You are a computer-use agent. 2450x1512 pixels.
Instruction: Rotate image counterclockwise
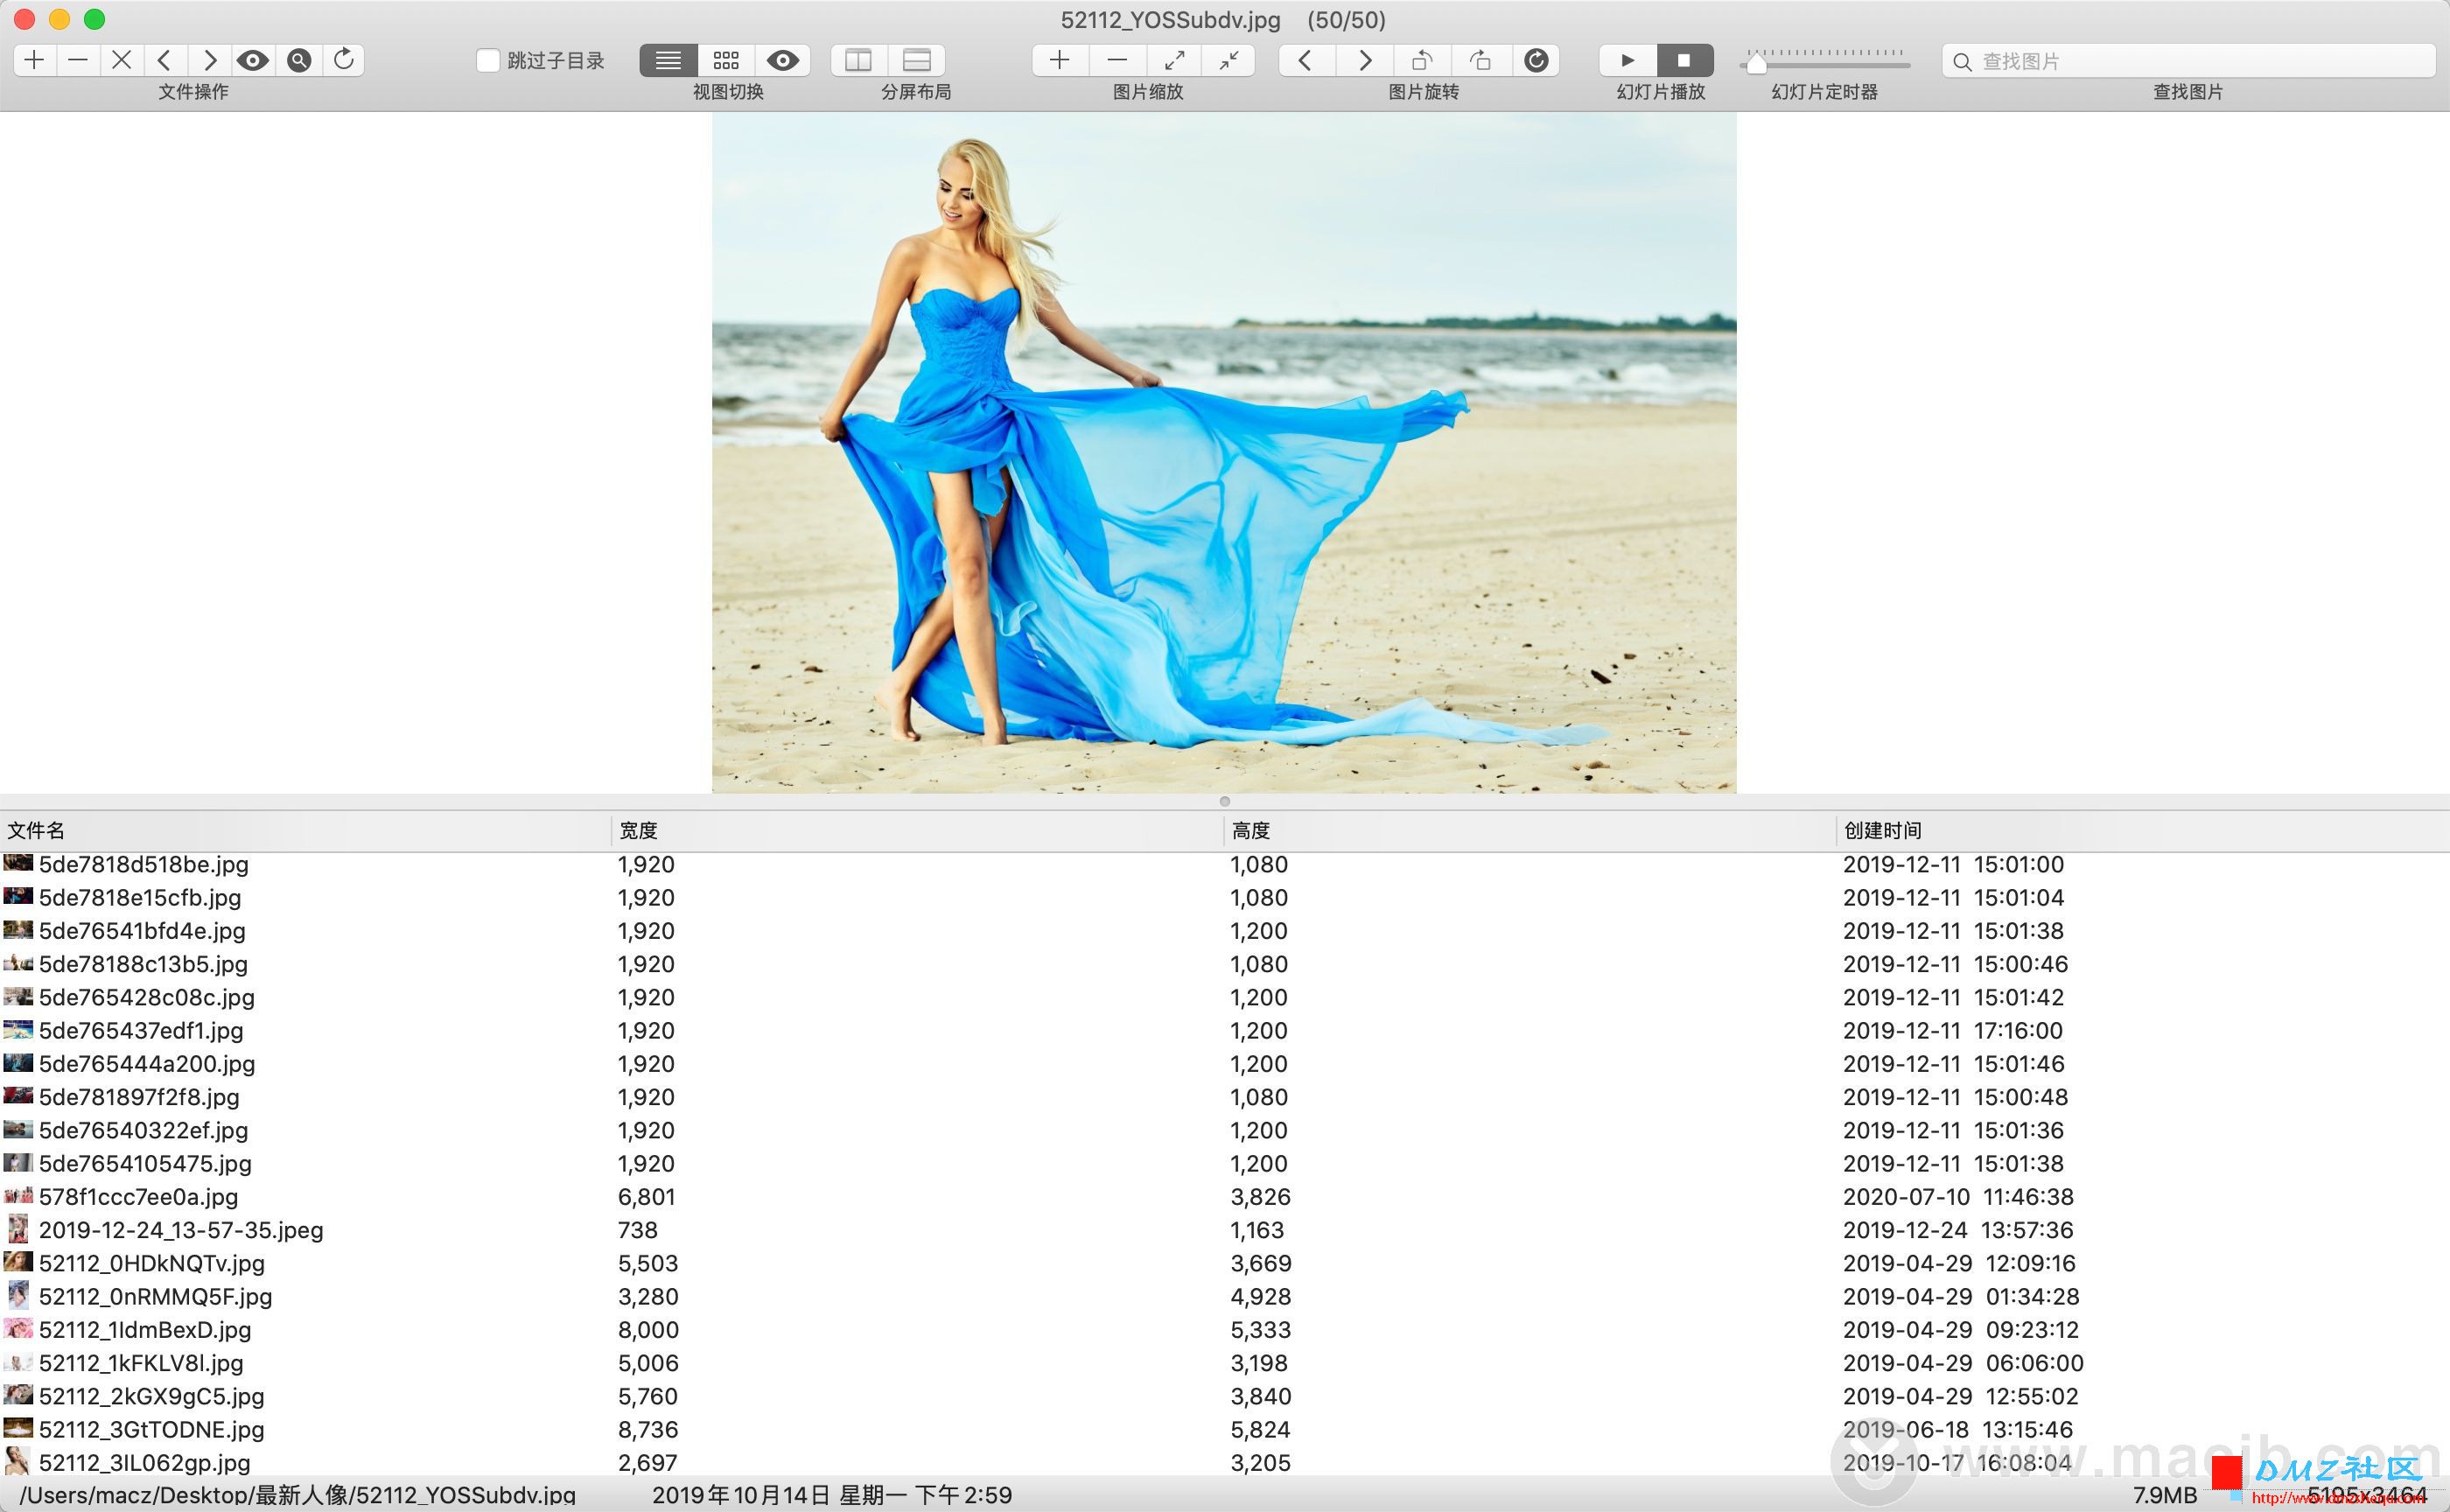click(1422, 60)
